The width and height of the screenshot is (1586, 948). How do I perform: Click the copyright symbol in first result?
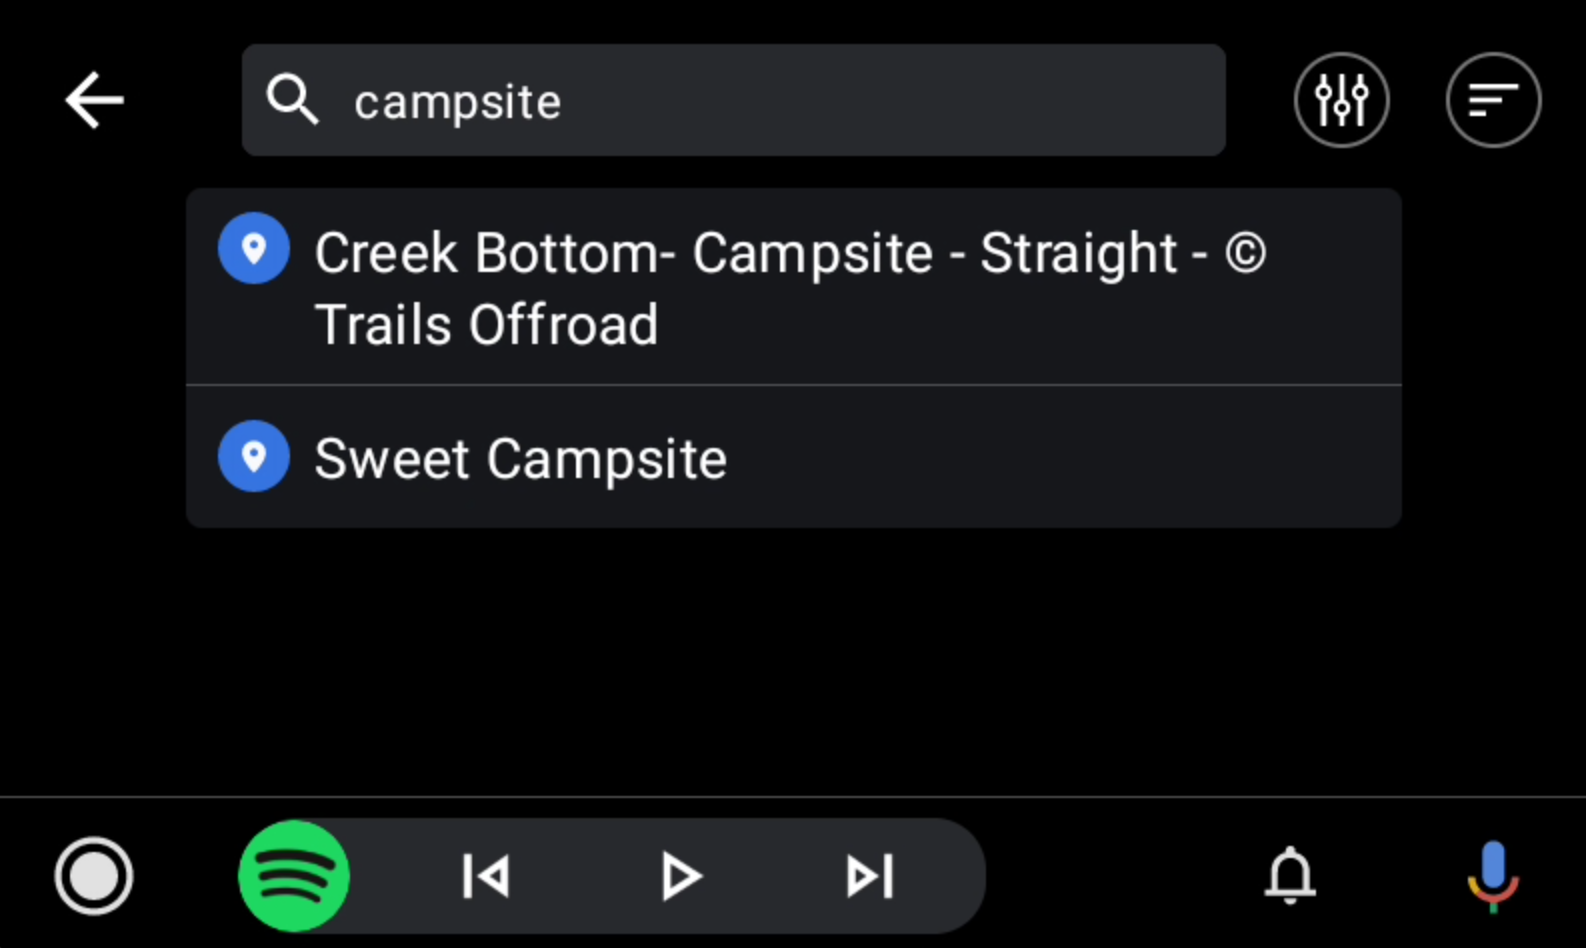point(1245,253)
